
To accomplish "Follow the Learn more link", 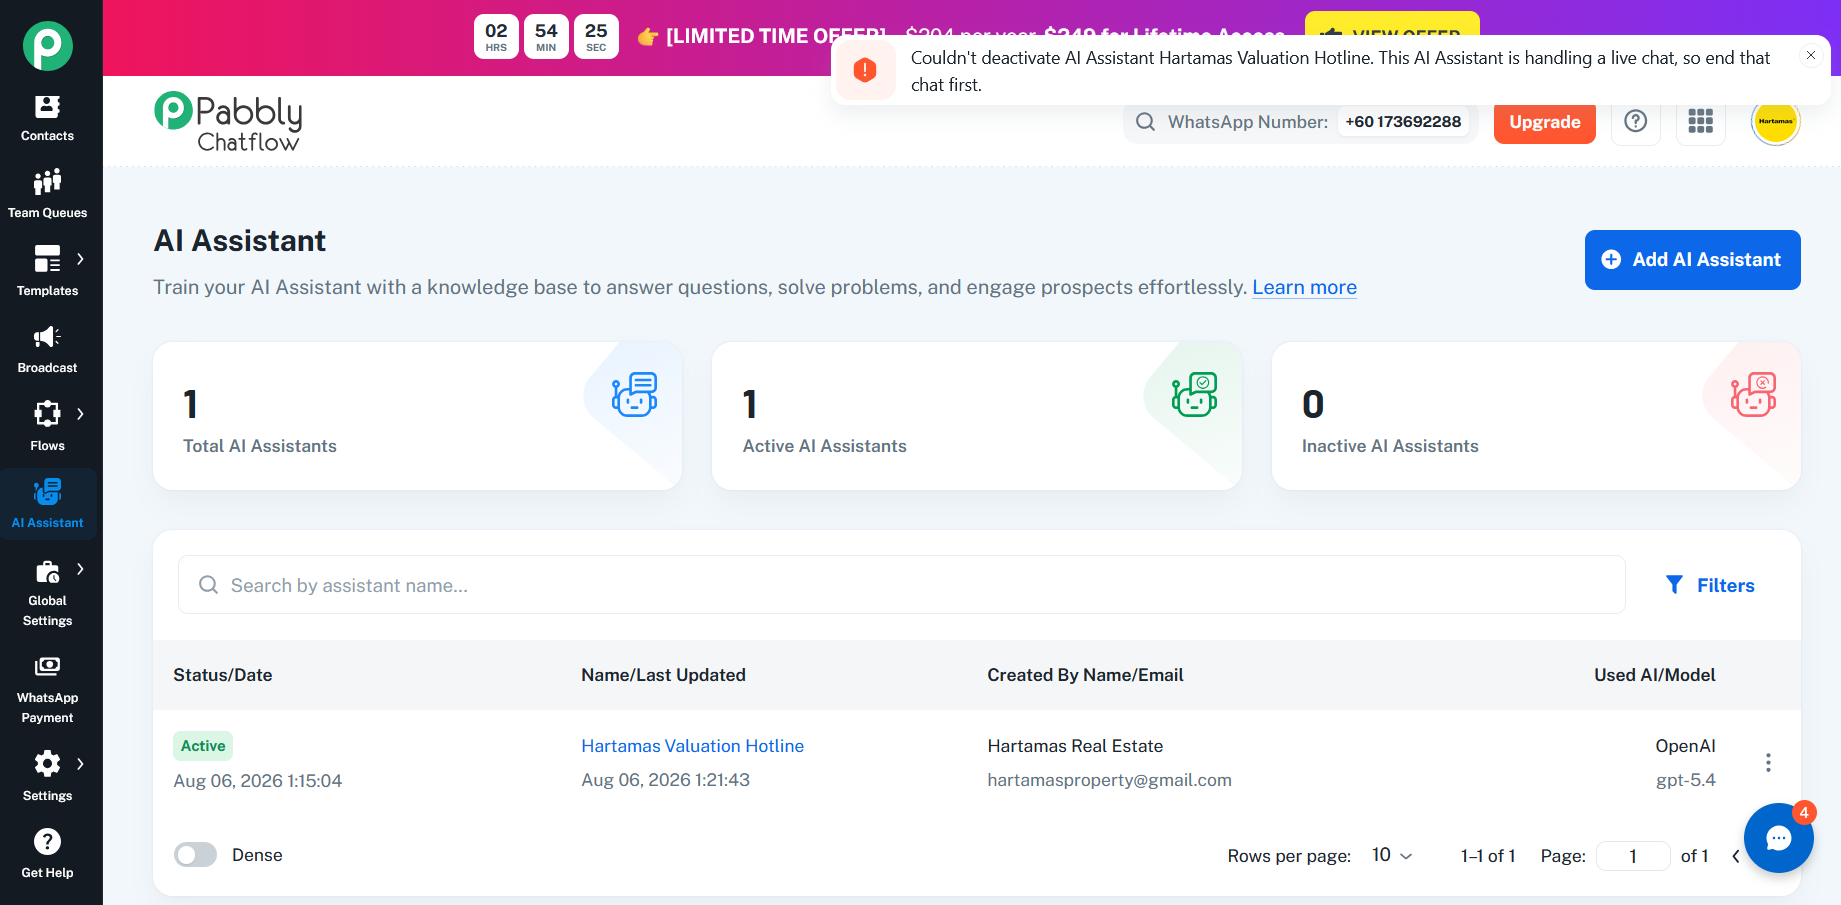I will tap(1304, 287).
